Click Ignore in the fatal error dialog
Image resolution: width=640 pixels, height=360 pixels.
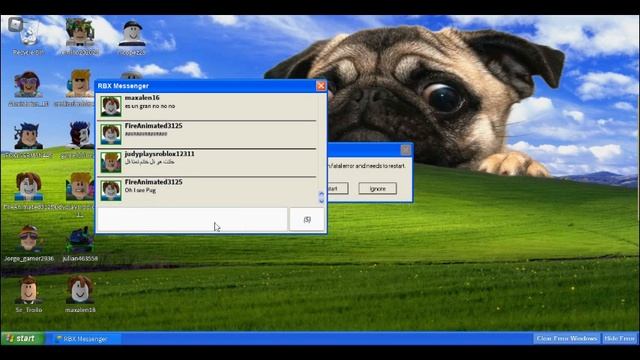(x=378, y=189)
